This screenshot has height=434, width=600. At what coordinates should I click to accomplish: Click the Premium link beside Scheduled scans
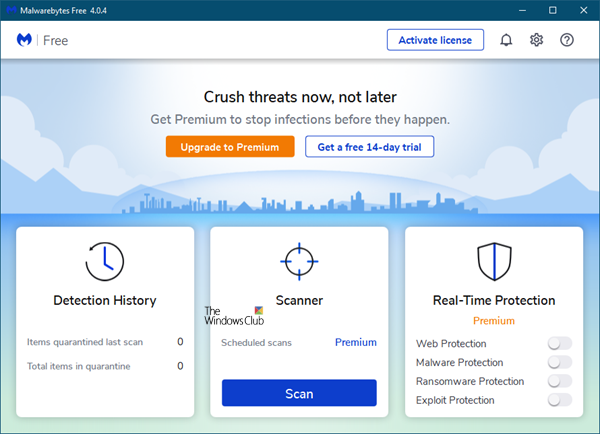click(355, 342)
